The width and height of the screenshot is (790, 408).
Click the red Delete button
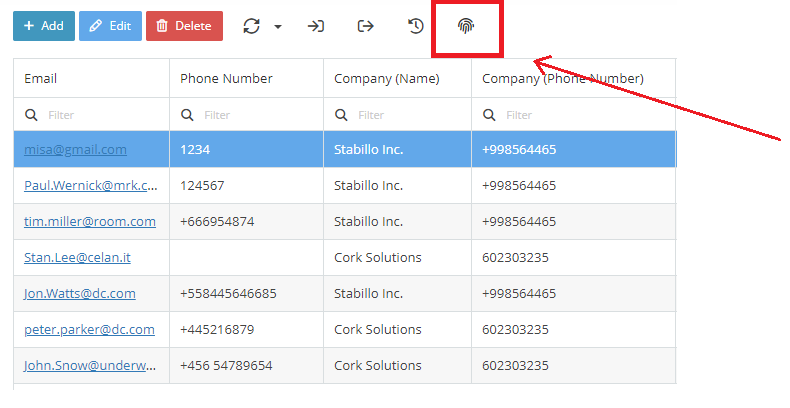[x=184, y=26]
